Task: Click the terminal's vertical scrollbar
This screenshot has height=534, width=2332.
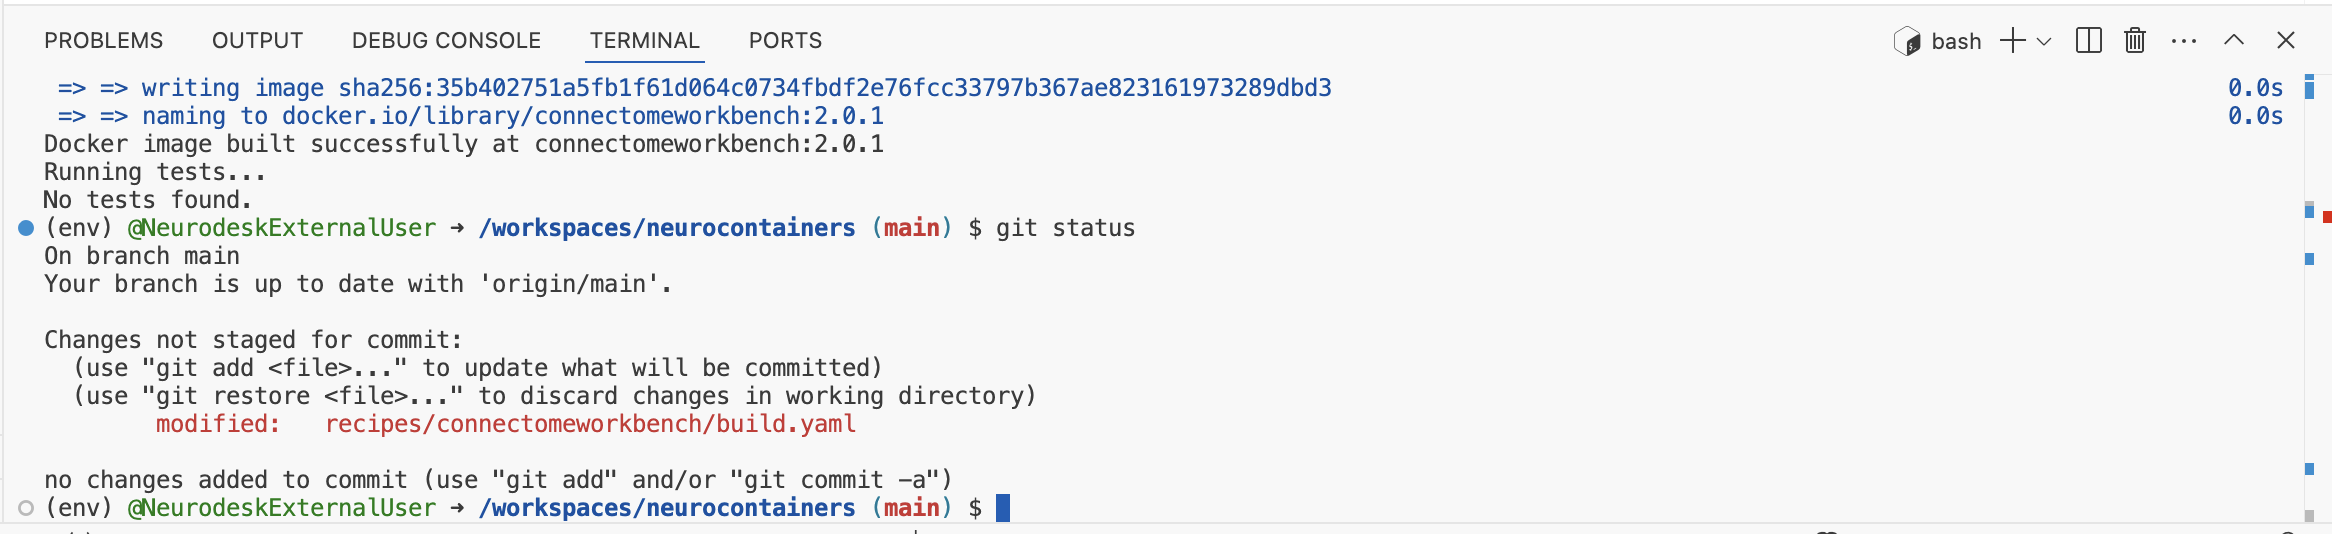Action: [x=2309, y=300]
